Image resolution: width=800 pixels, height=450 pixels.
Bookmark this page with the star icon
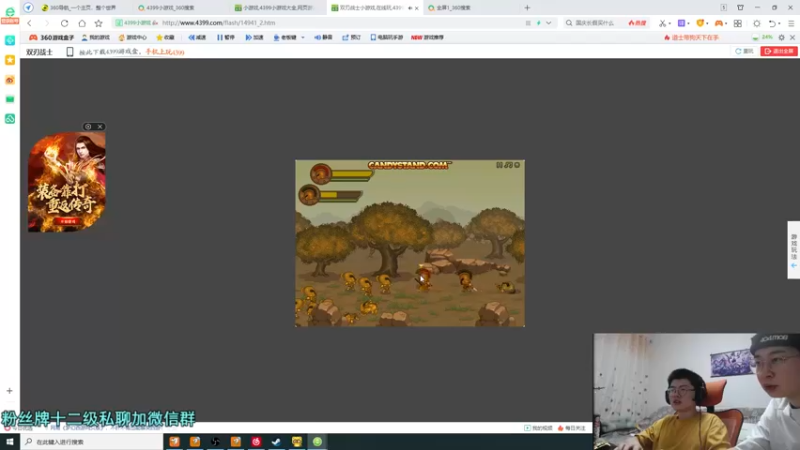pos(98,23)
